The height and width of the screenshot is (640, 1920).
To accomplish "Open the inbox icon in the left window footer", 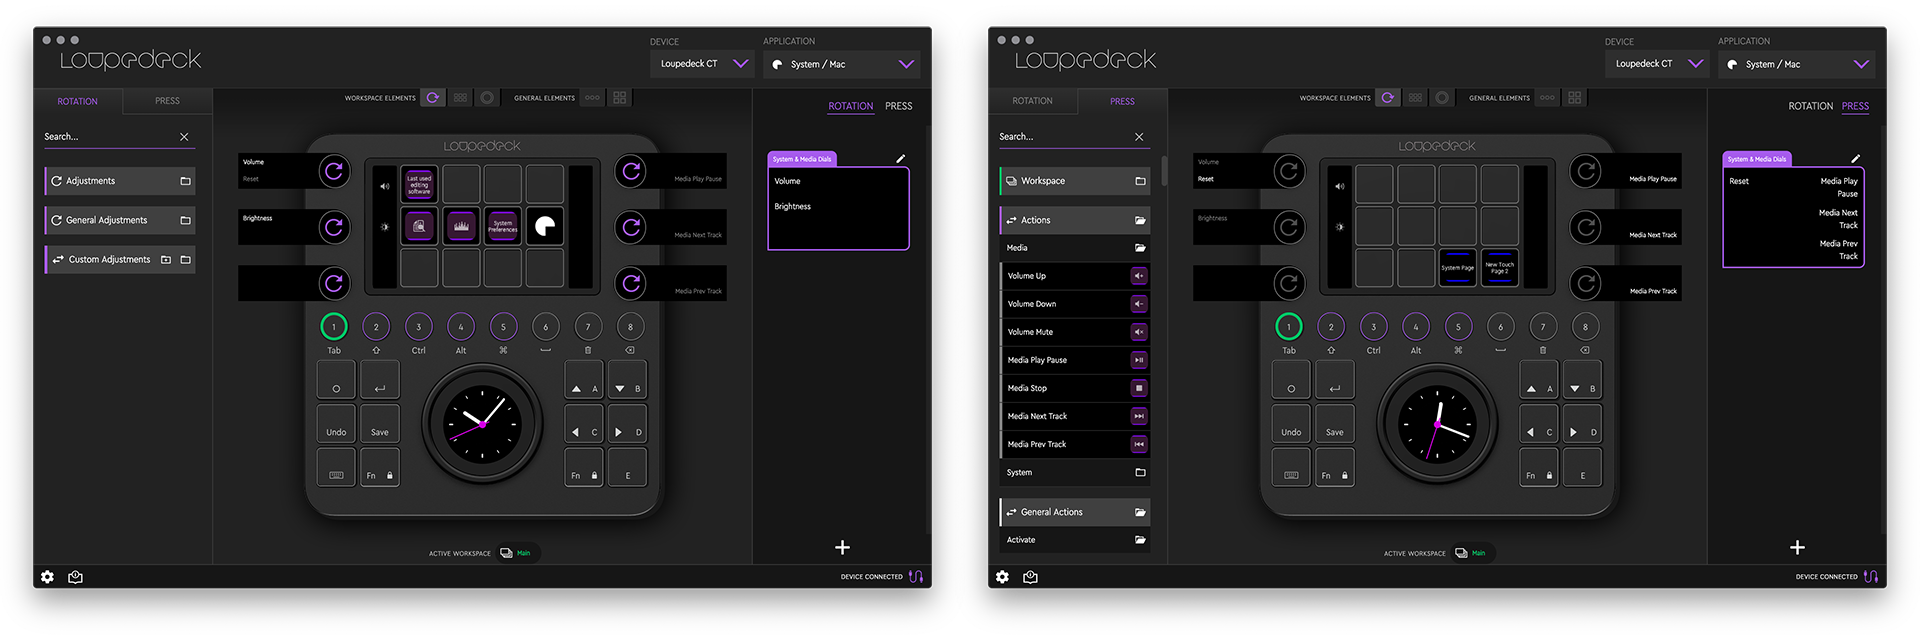I will [x=75, y=577].
